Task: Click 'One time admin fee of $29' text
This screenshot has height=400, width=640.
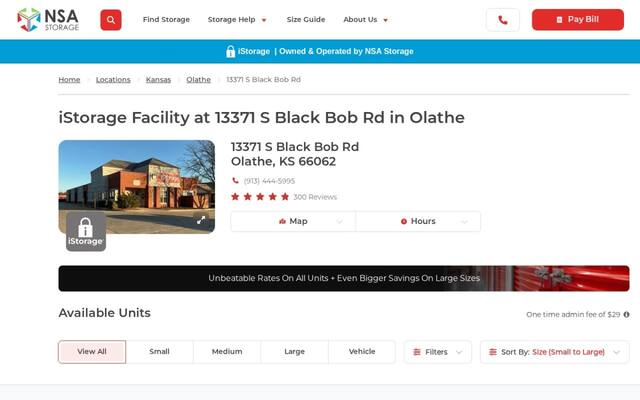Action: click(x=573, y=314)
